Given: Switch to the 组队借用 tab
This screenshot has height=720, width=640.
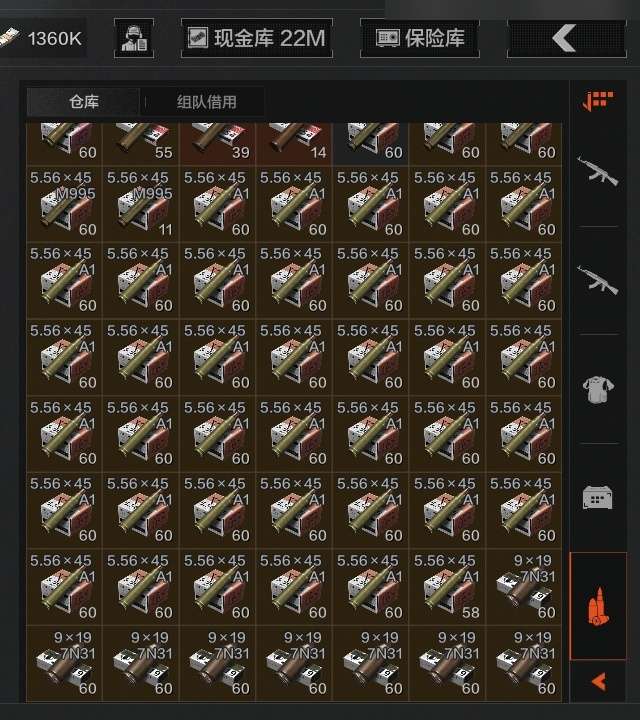Looking at the screenshot, I should pyautogui.click(x=207, y=102).
